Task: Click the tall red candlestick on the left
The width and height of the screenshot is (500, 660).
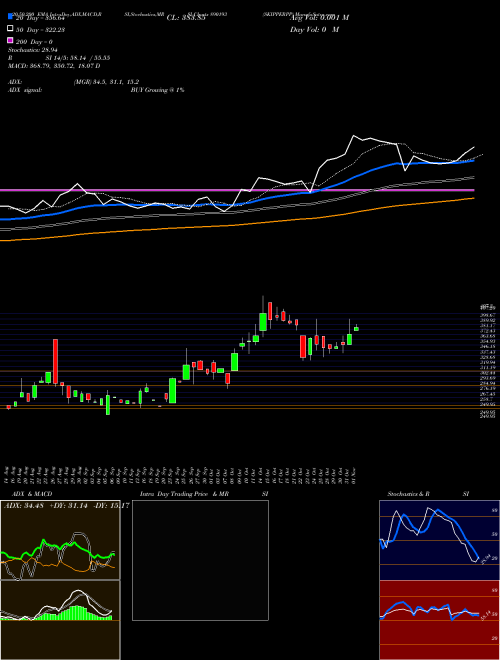Action: (x=55, y=362)
